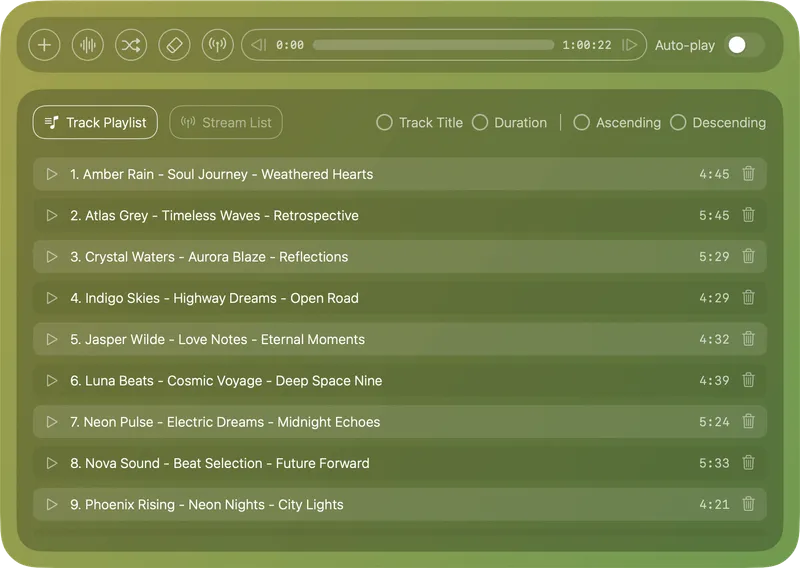Select track title '3. Crystal Waters - Aurora Blaze - Reflections'
The image size is (800, 568).
point(209,257)
